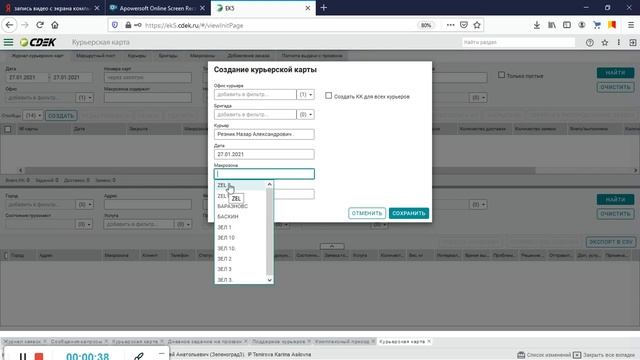Go forward with the browser forward arrow
Image resolution: width=640 pixels, height=360 pixels.
pyautogui.click(x=25, y=25)
